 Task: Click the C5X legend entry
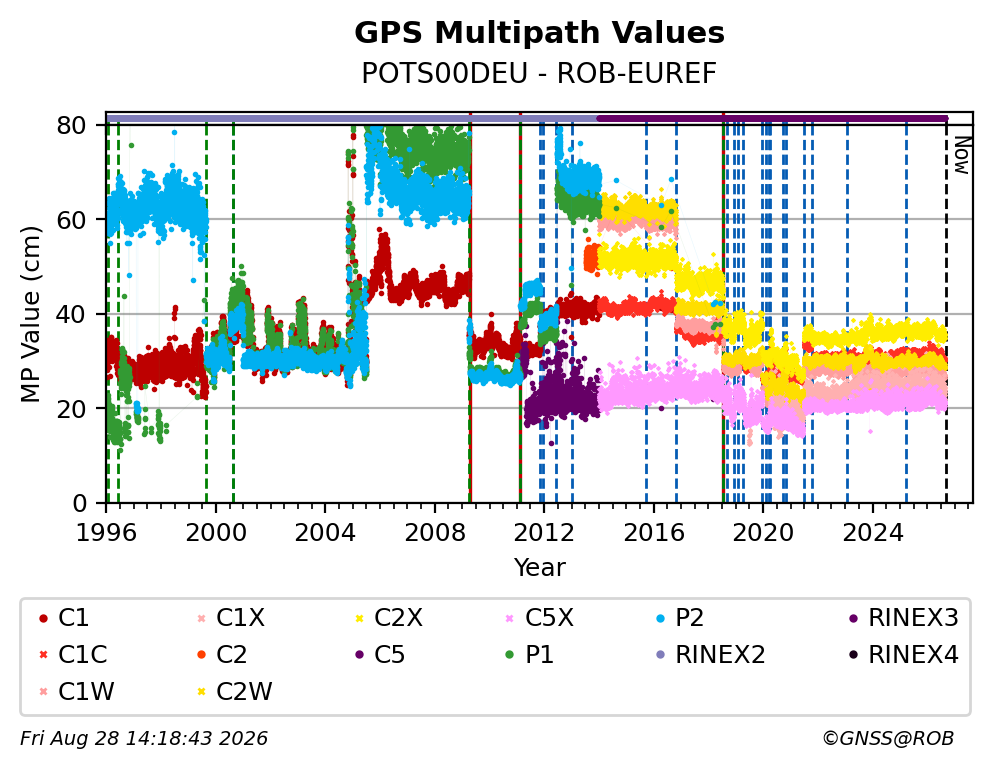tap(540, 618)
